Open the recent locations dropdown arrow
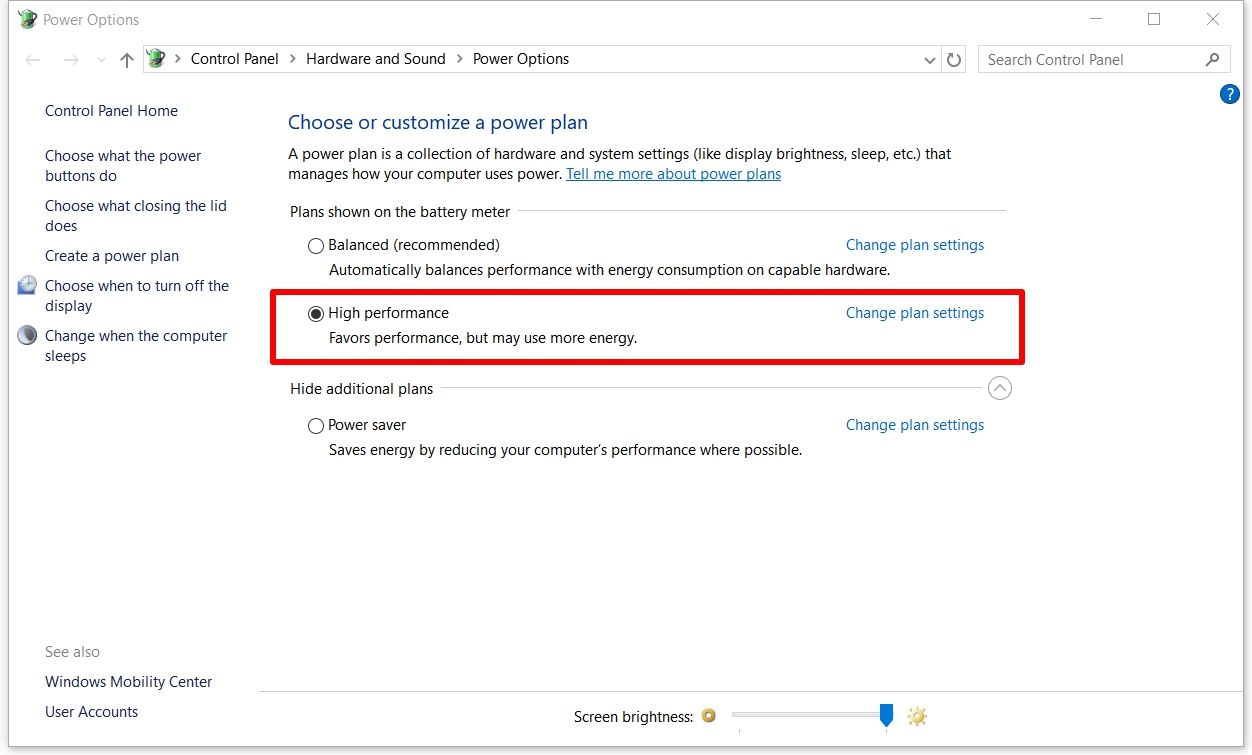Viewport: 1252px width, 755px height. pos(101,60)
